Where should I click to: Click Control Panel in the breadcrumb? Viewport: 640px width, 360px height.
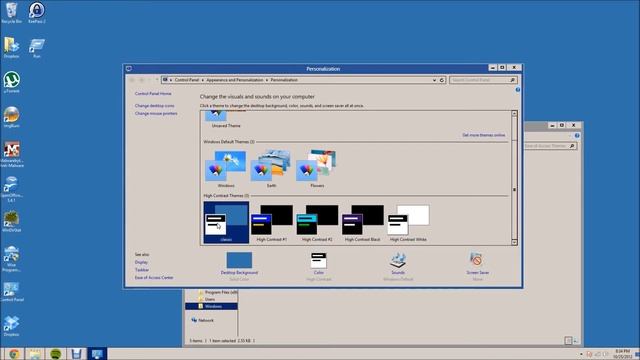[187, 80]
